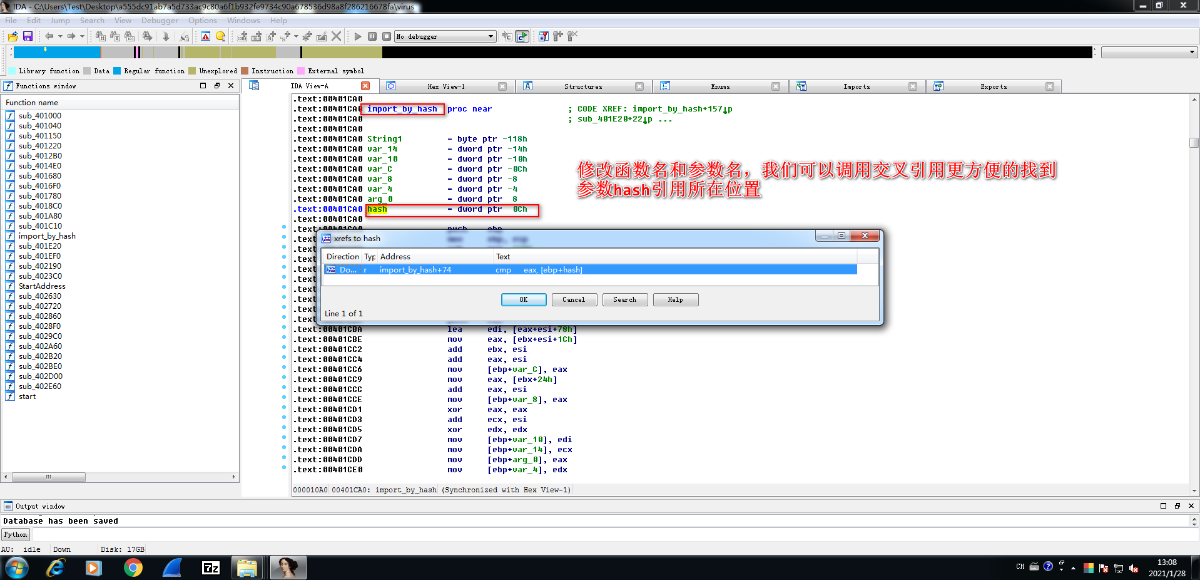The height and width of the screenshot is (580, 1200).
Task: Switch to the Structures tab
Action: (583, 87)
